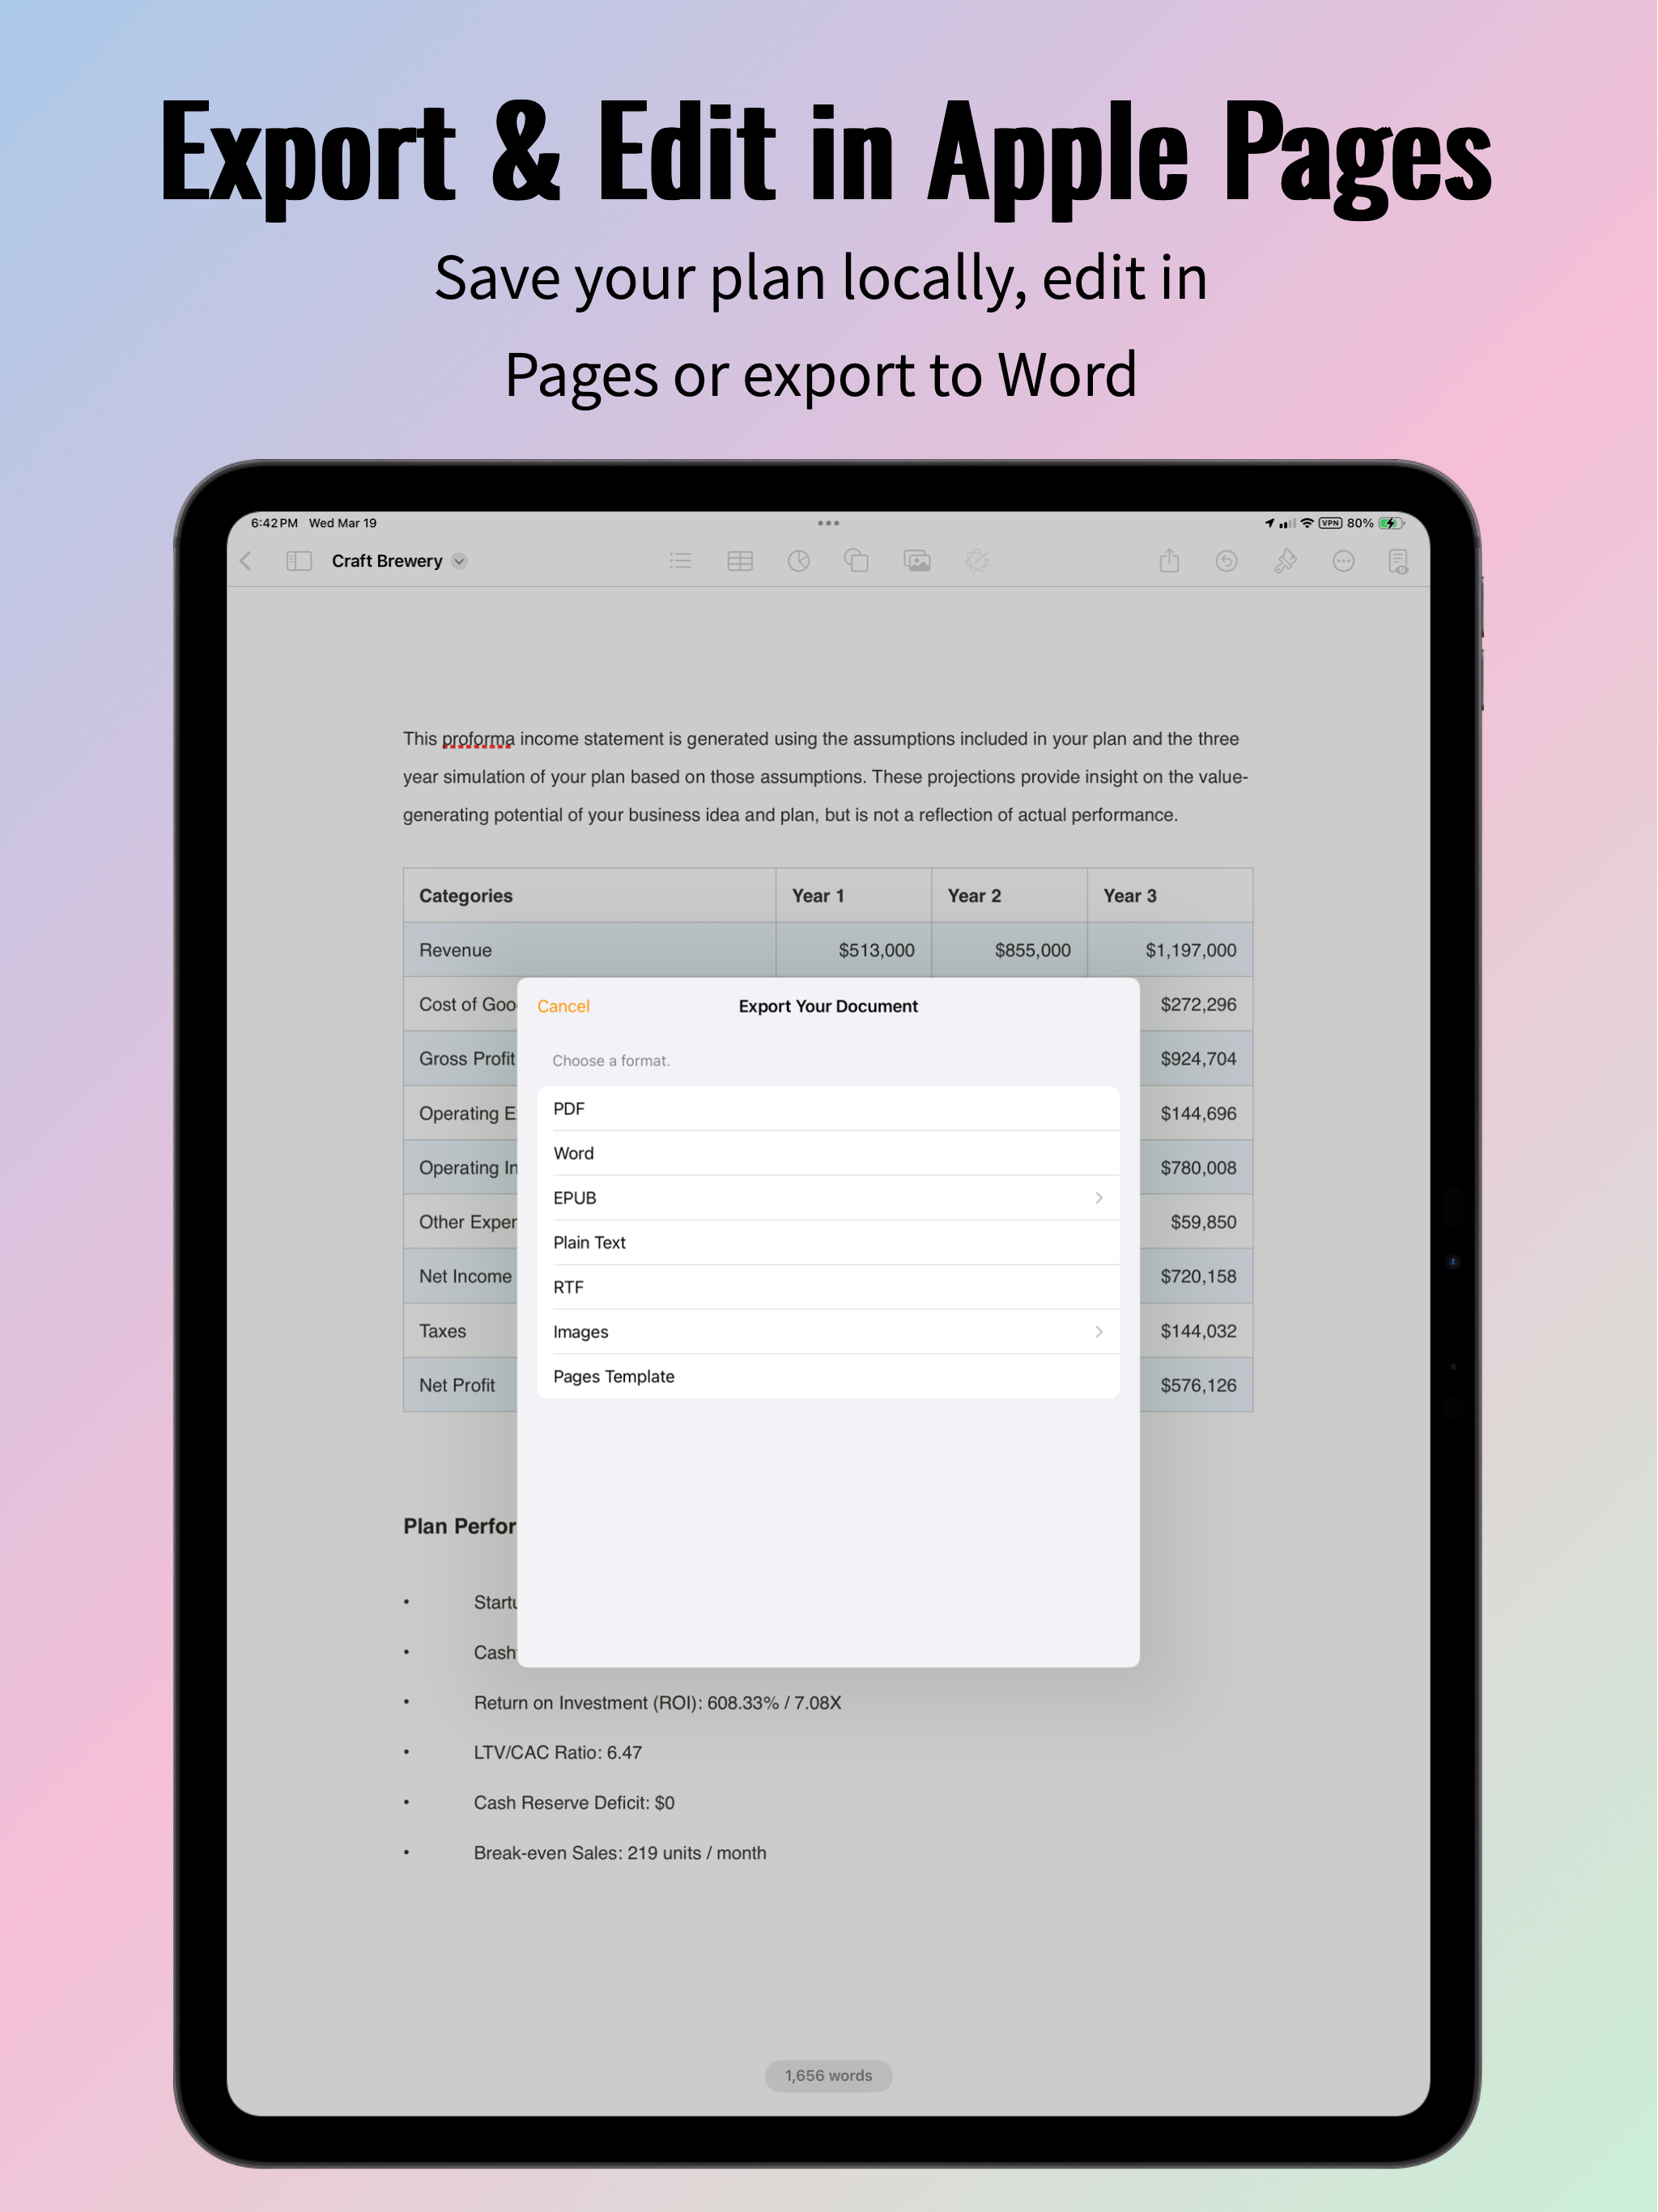Open the more options ellipsis menu
Image resolution: width=1658 pixels, height=2212 pixels.
pyautogui.click(x=1344, y=561)
